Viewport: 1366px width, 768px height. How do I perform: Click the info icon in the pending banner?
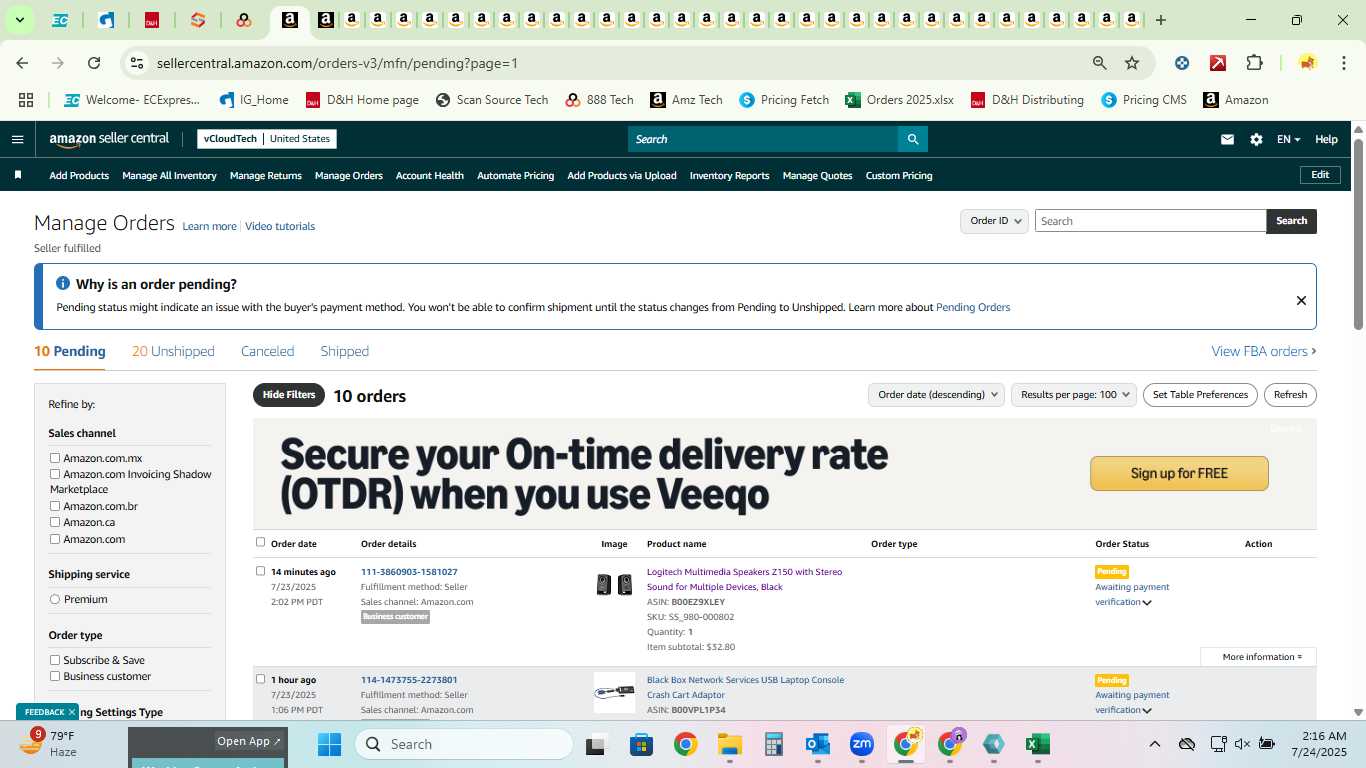coord(63,284)
